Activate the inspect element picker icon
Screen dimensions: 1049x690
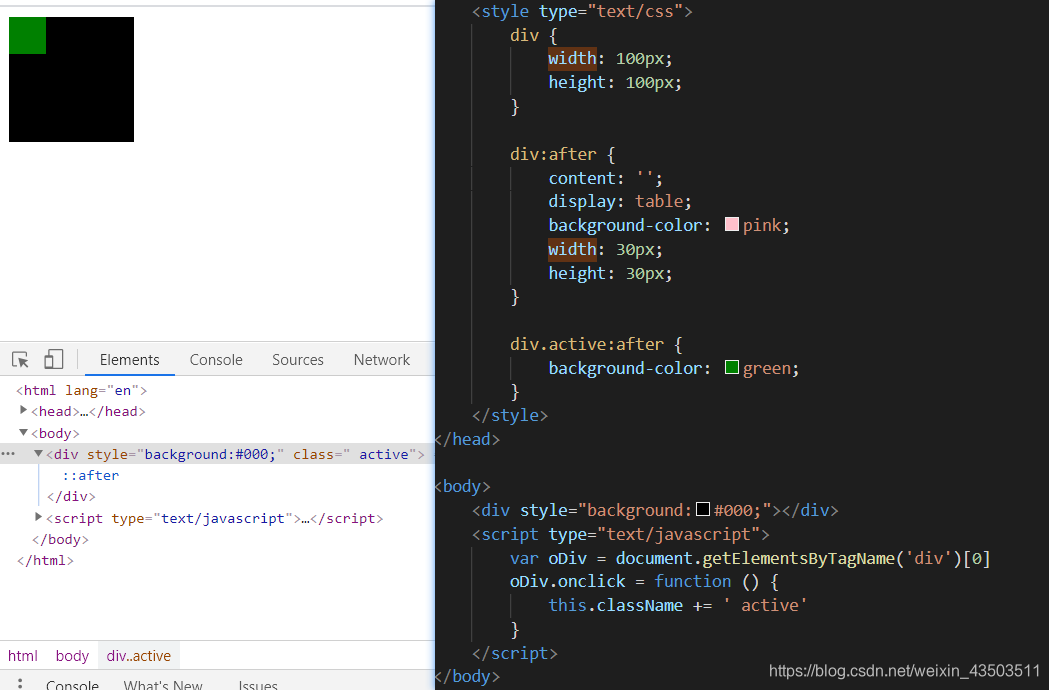pos(20,360)
